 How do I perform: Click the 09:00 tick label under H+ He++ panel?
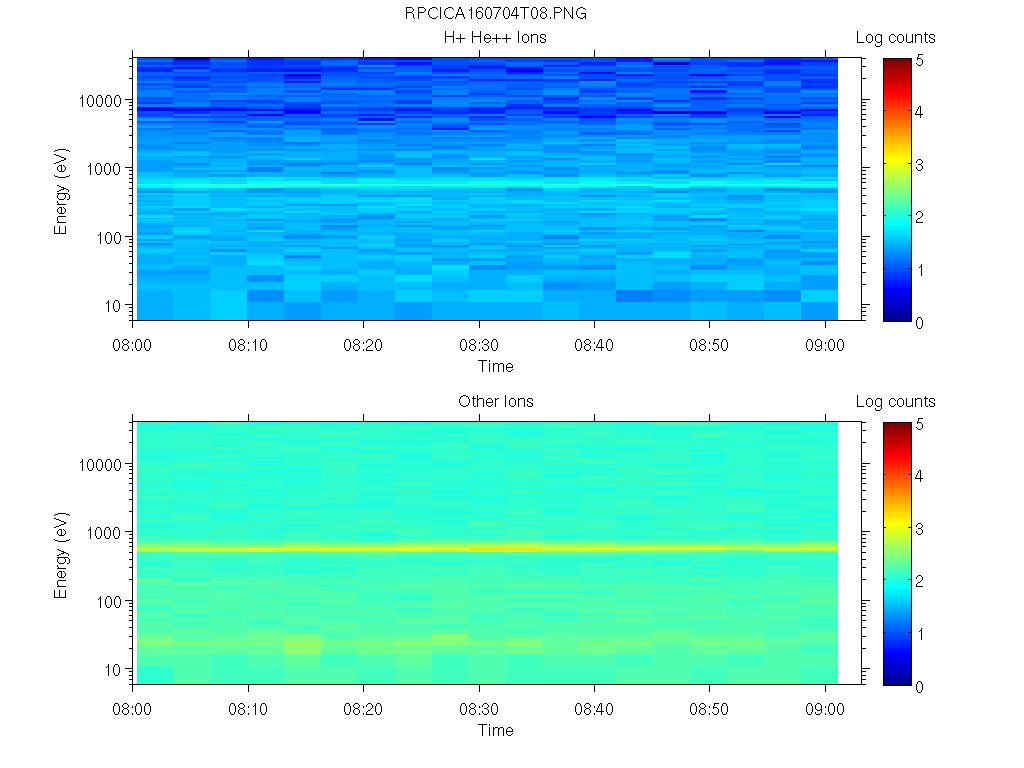pyautogui.click(x=825, y=345)
